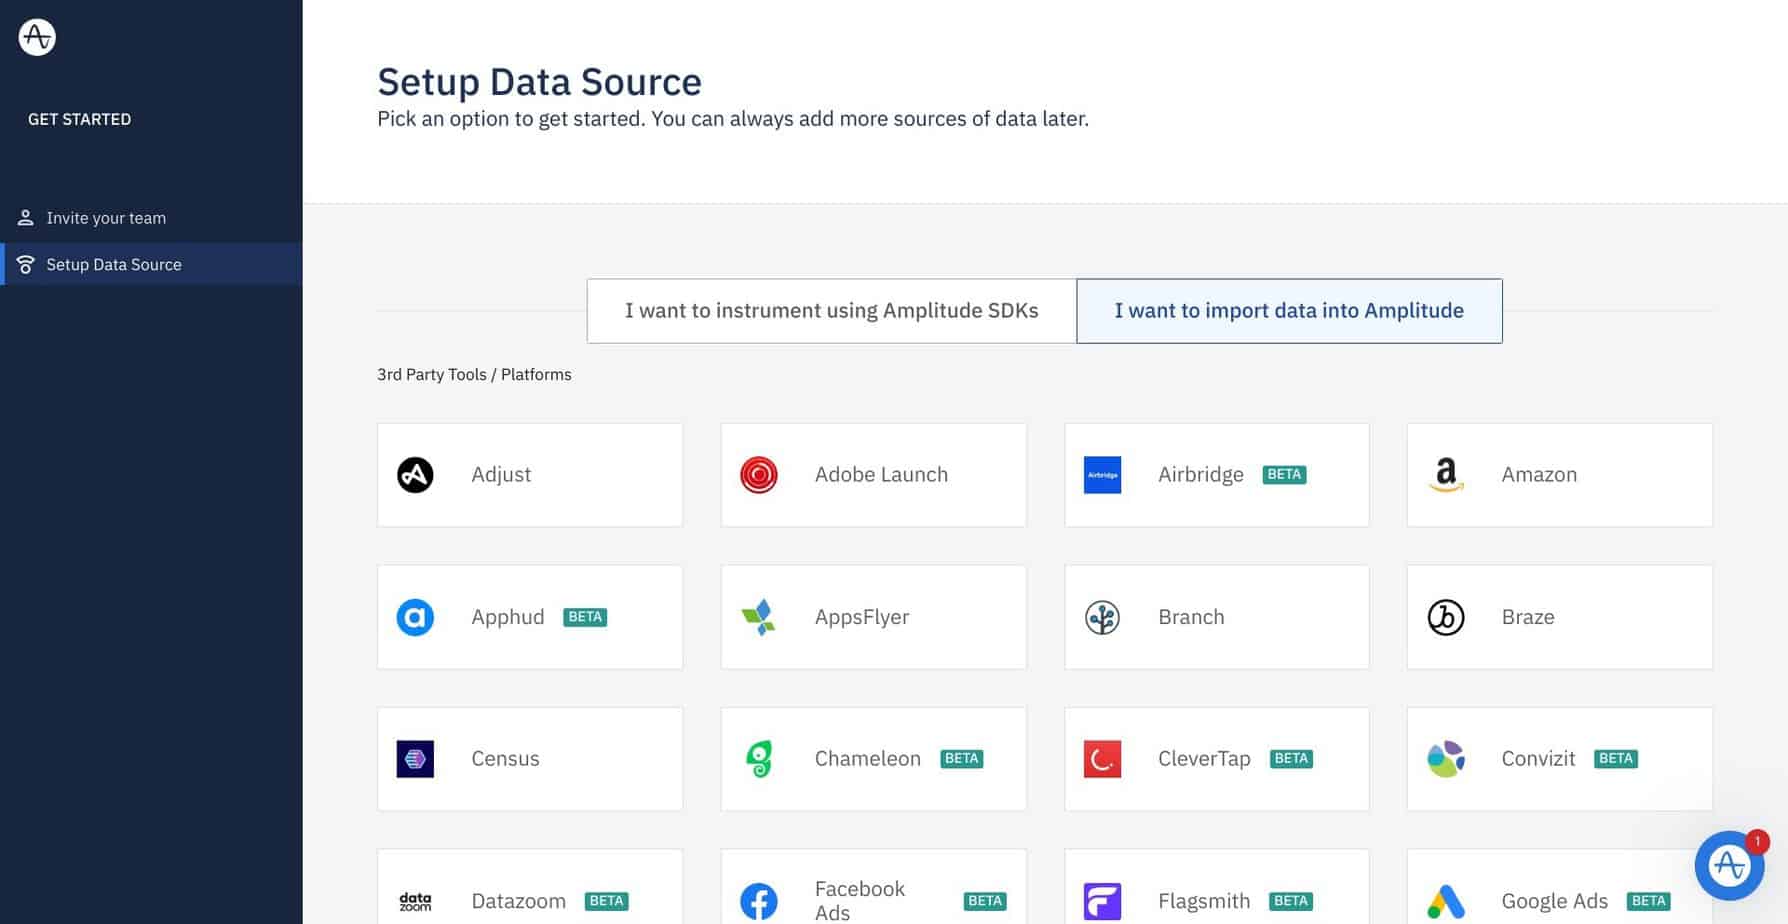Click the Apphud logo icon
This screenshot has width=1788, height=924.
point(415,617)
